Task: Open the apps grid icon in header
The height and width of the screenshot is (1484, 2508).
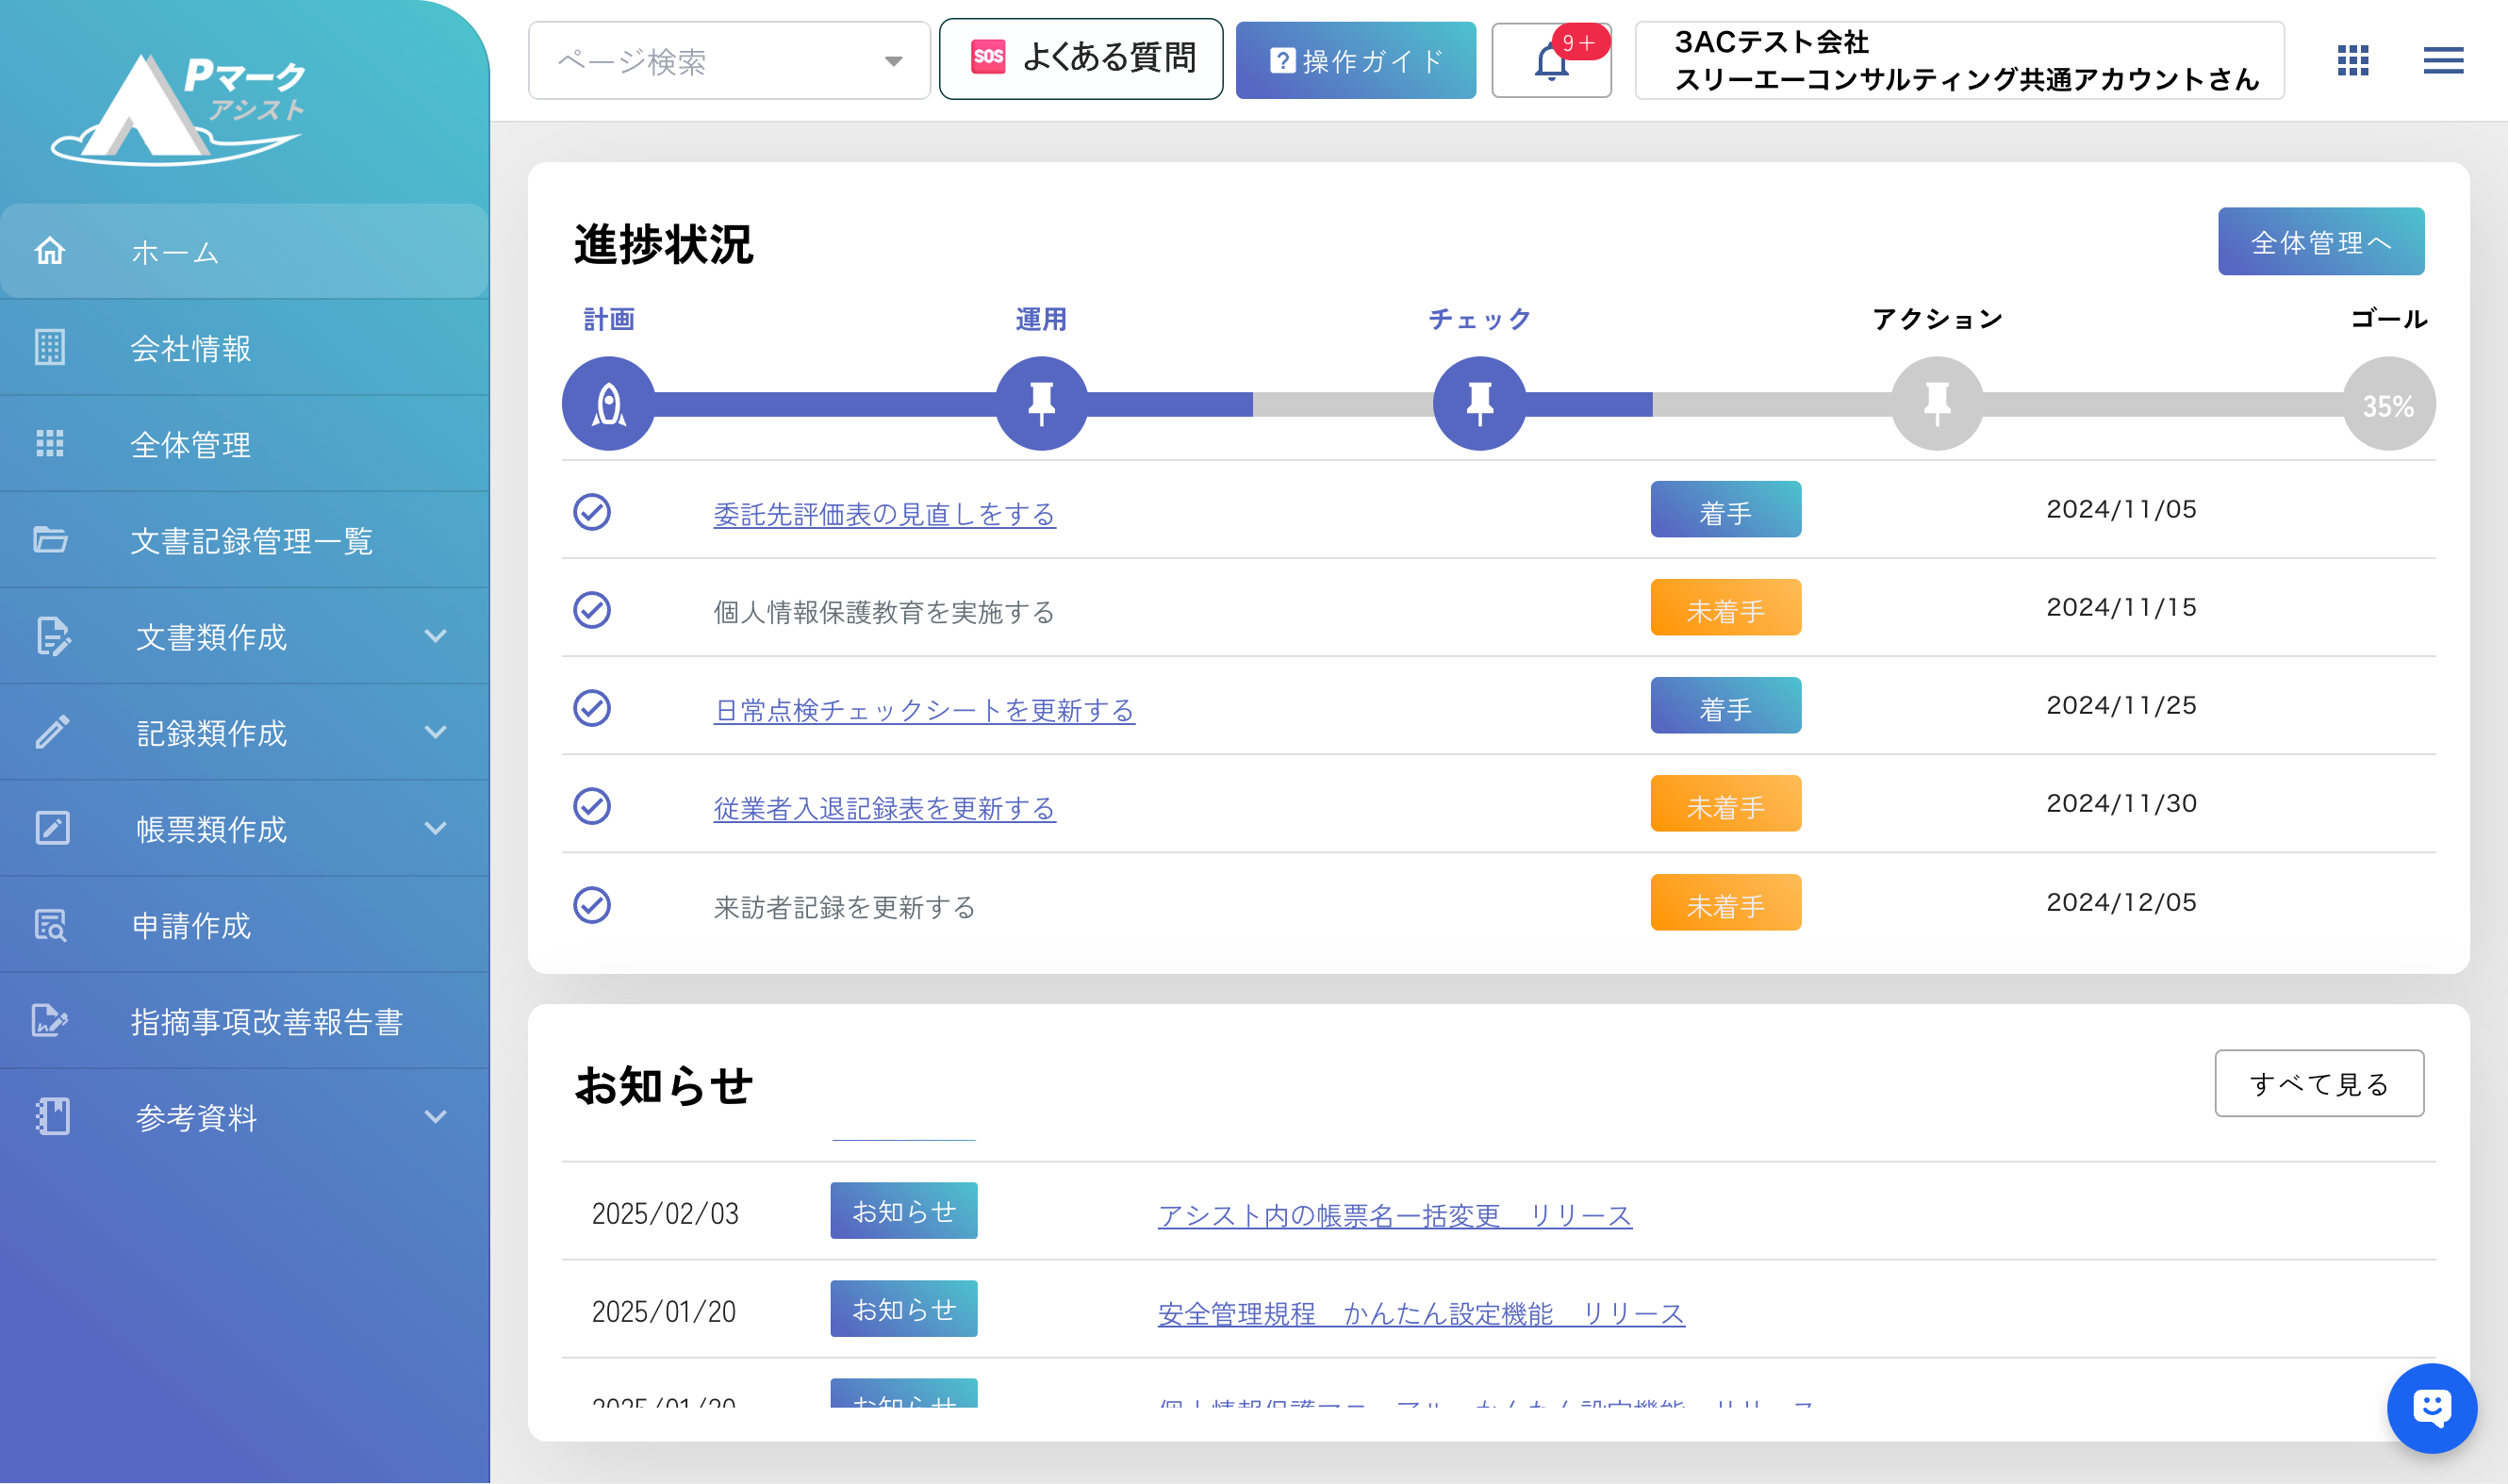Action: [x=2352, y=61]
